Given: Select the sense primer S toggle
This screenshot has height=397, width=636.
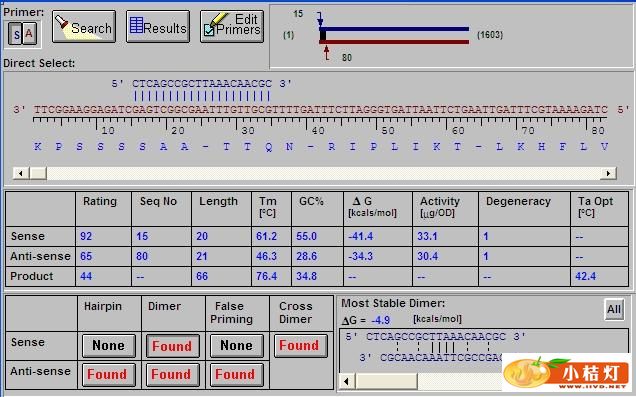Looking at the screenshot, I should pyautogui.click(x=16, y=34).
